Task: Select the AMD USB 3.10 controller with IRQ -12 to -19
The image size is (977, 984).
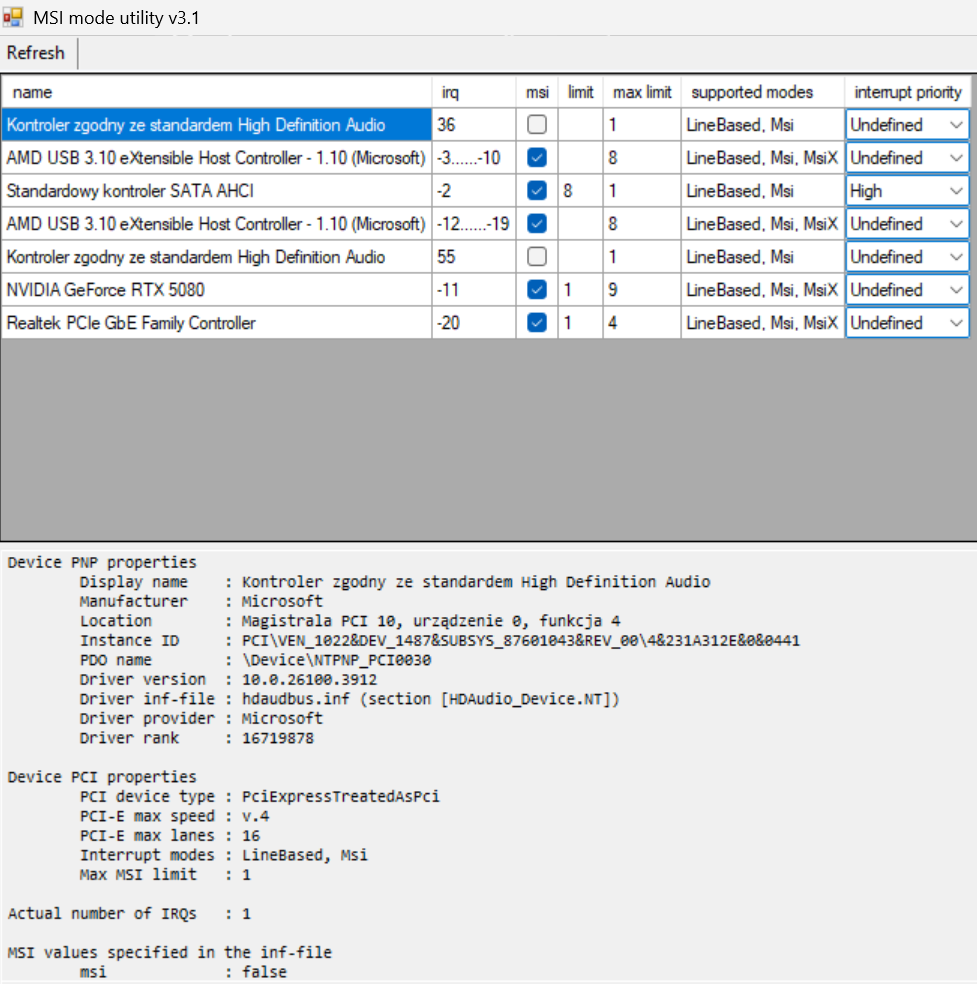Action: (216, 224)
